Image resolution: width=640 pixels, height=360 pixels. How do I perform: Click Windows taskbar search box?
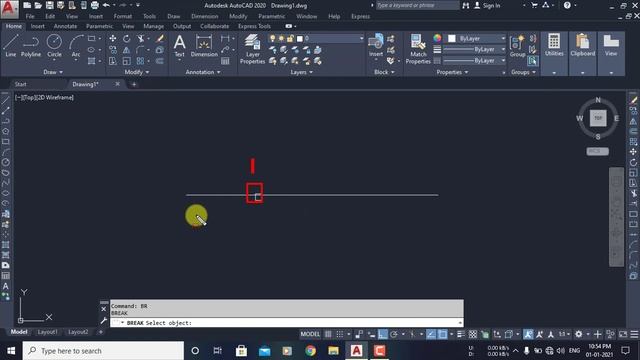tap(103, 351)
